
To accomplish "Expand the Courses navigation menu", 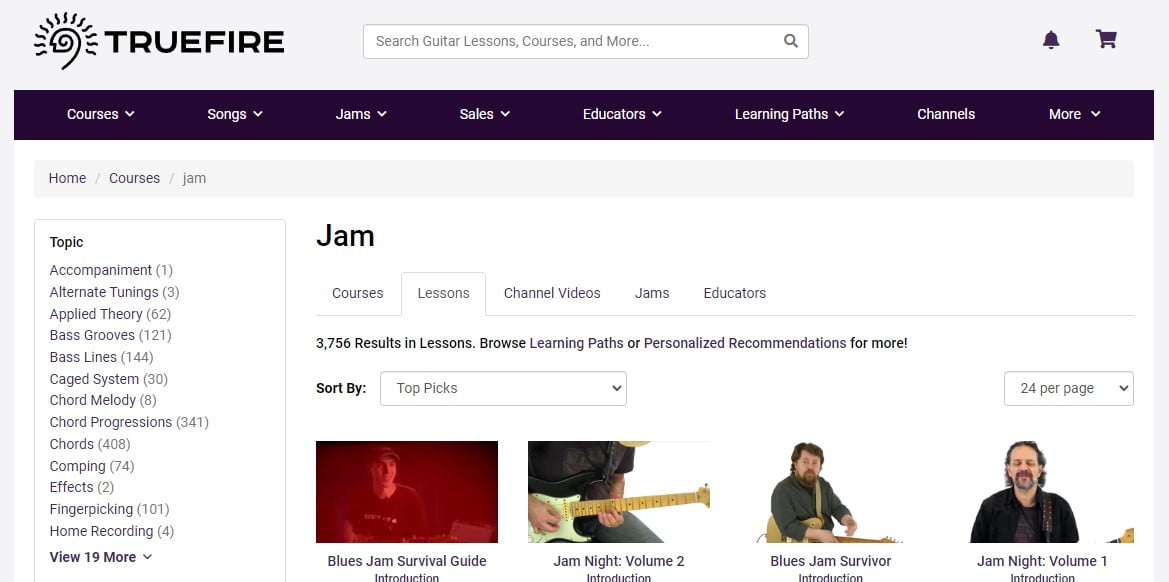I will click(101, 114).
